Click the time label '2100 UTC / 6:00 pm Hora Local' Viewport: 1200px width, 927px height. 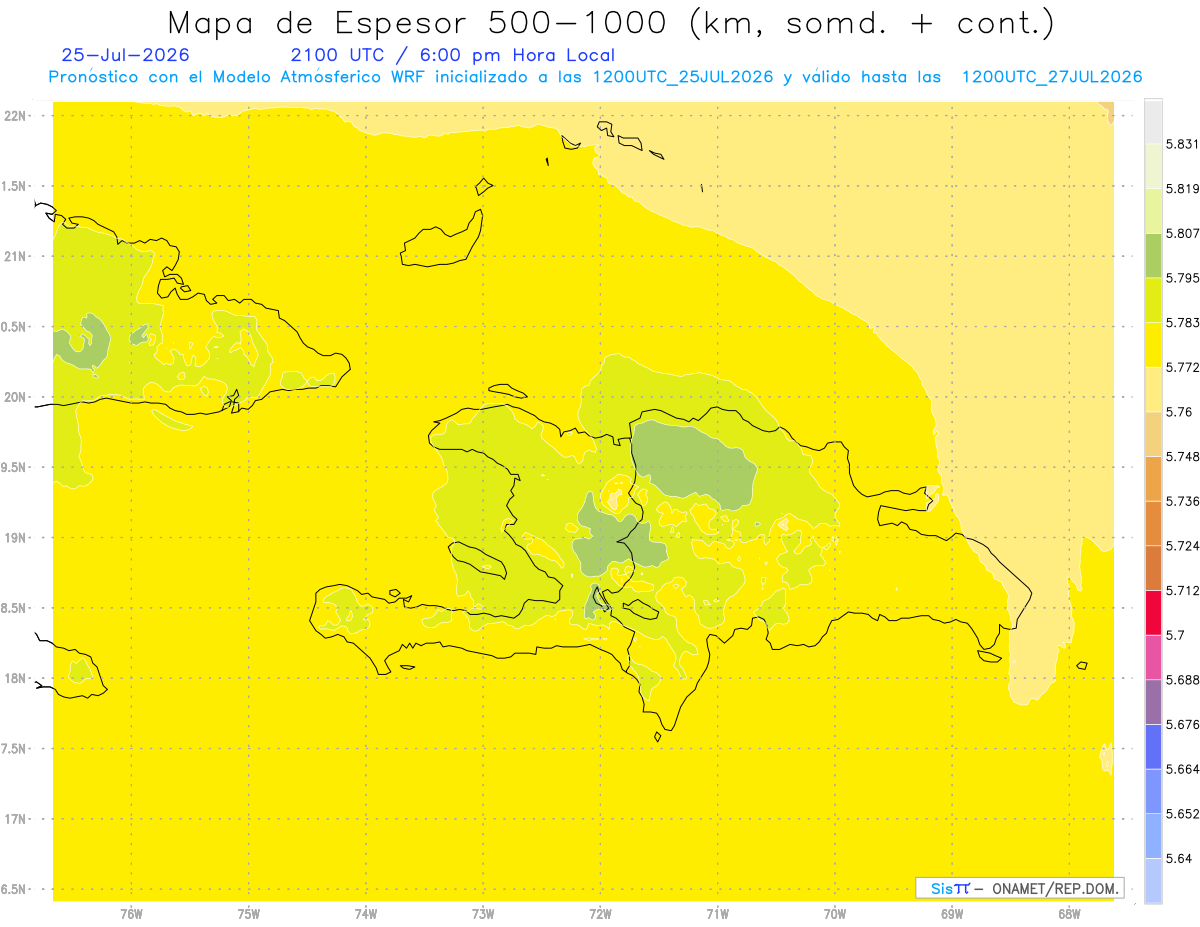click(x=453, y=55)
